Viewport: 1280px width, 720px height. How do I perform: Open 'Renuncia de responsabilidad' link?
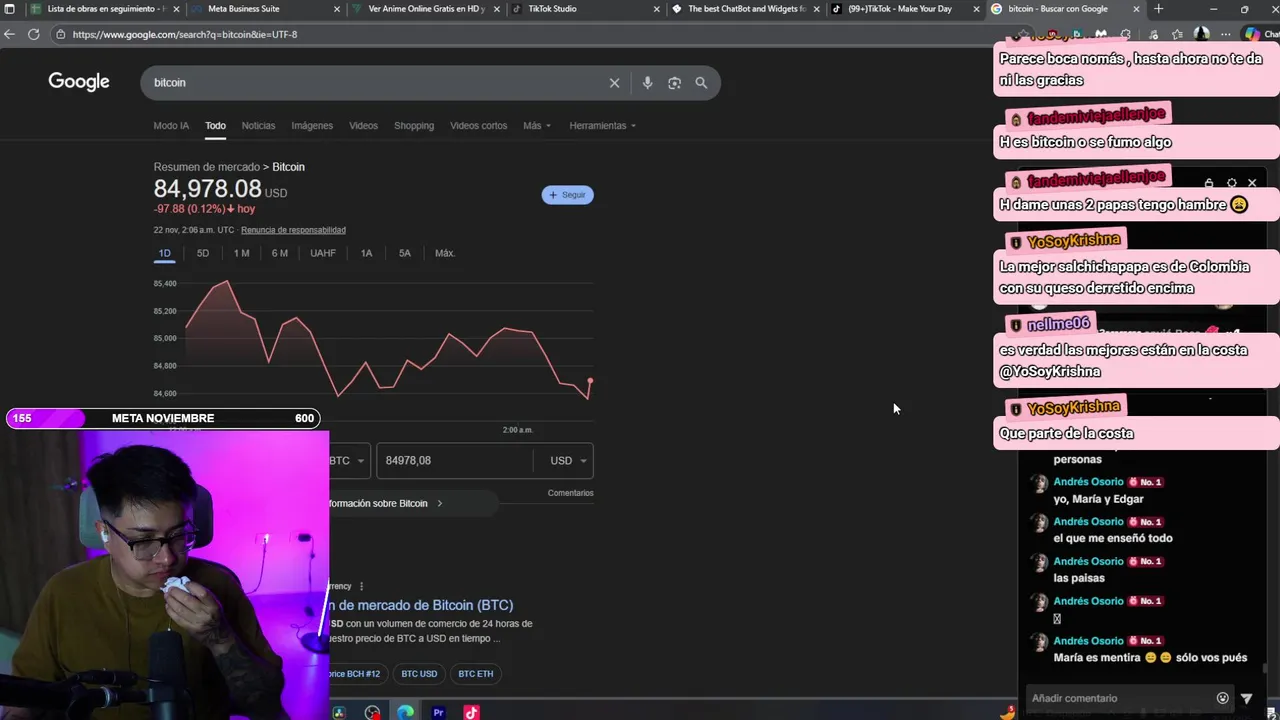click(293, 230)
